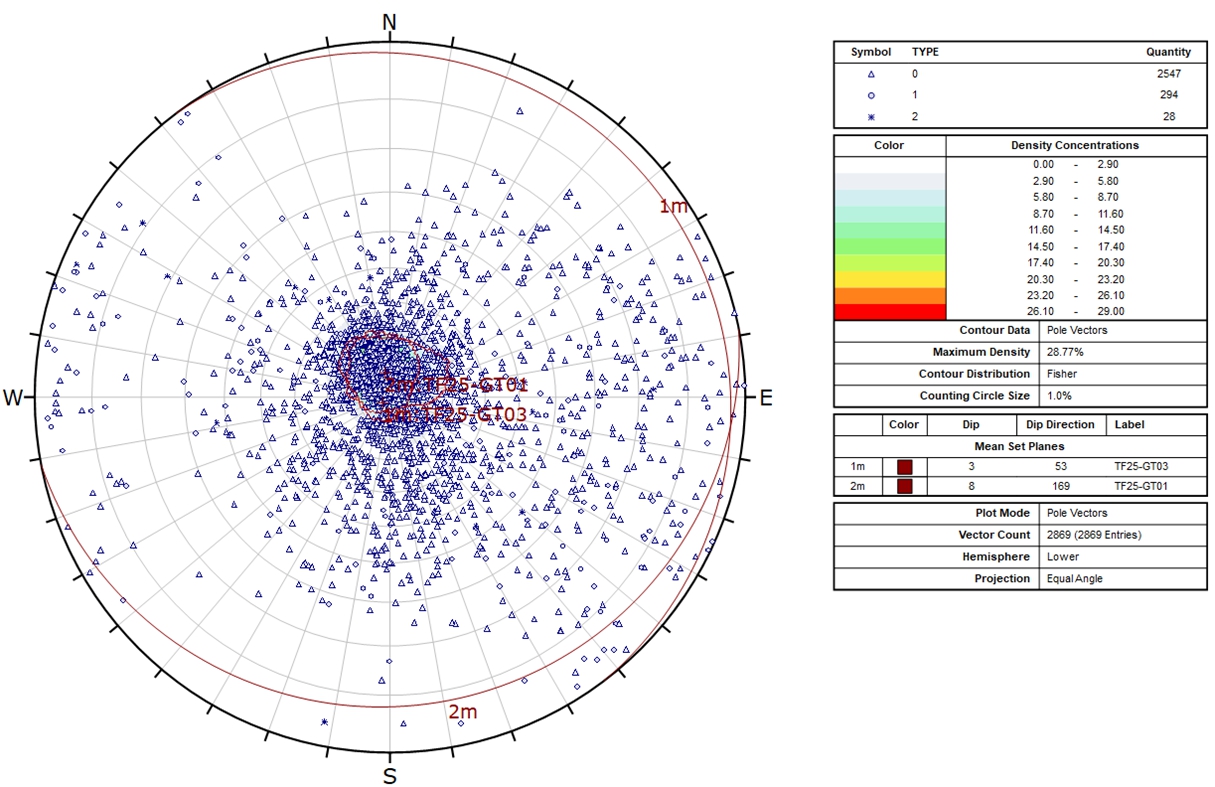Click the TF25-GT01 label in the Mean Set Planes table
The height and width of the screenshot is (787, 1215).
(x=1141, y=487)
